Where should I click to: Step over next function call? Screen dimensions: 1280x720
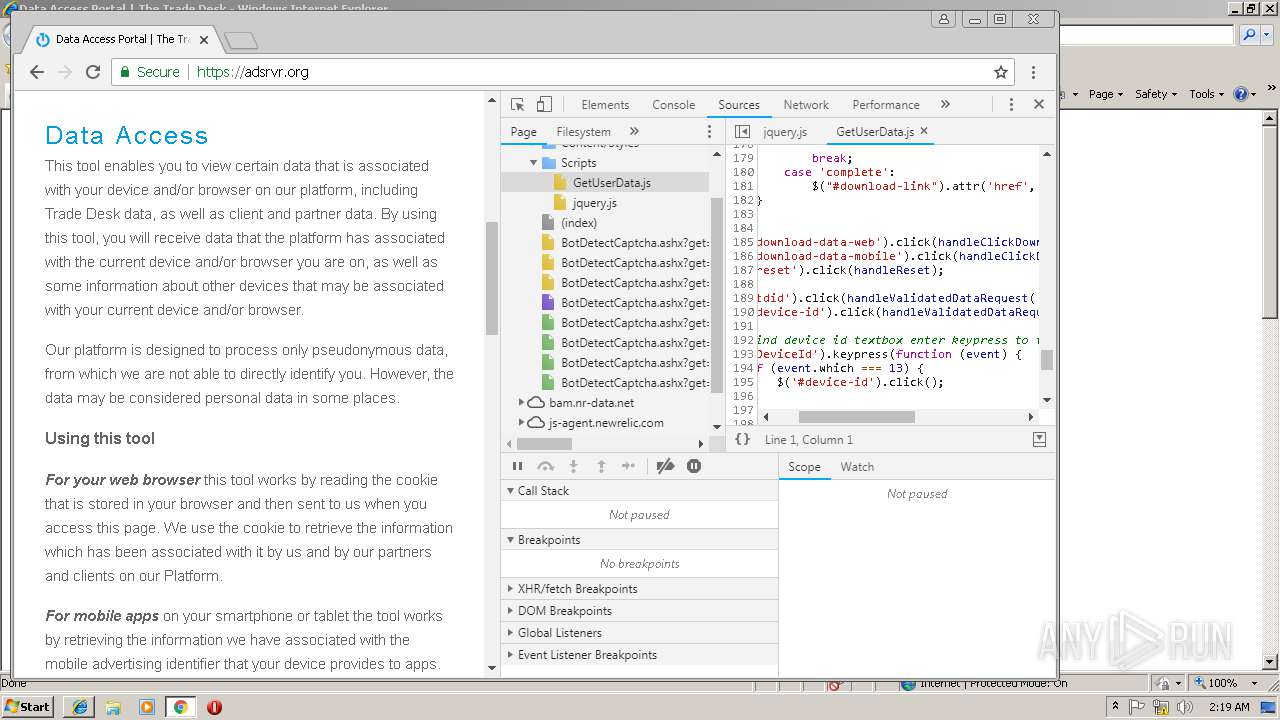pos(545,466)
